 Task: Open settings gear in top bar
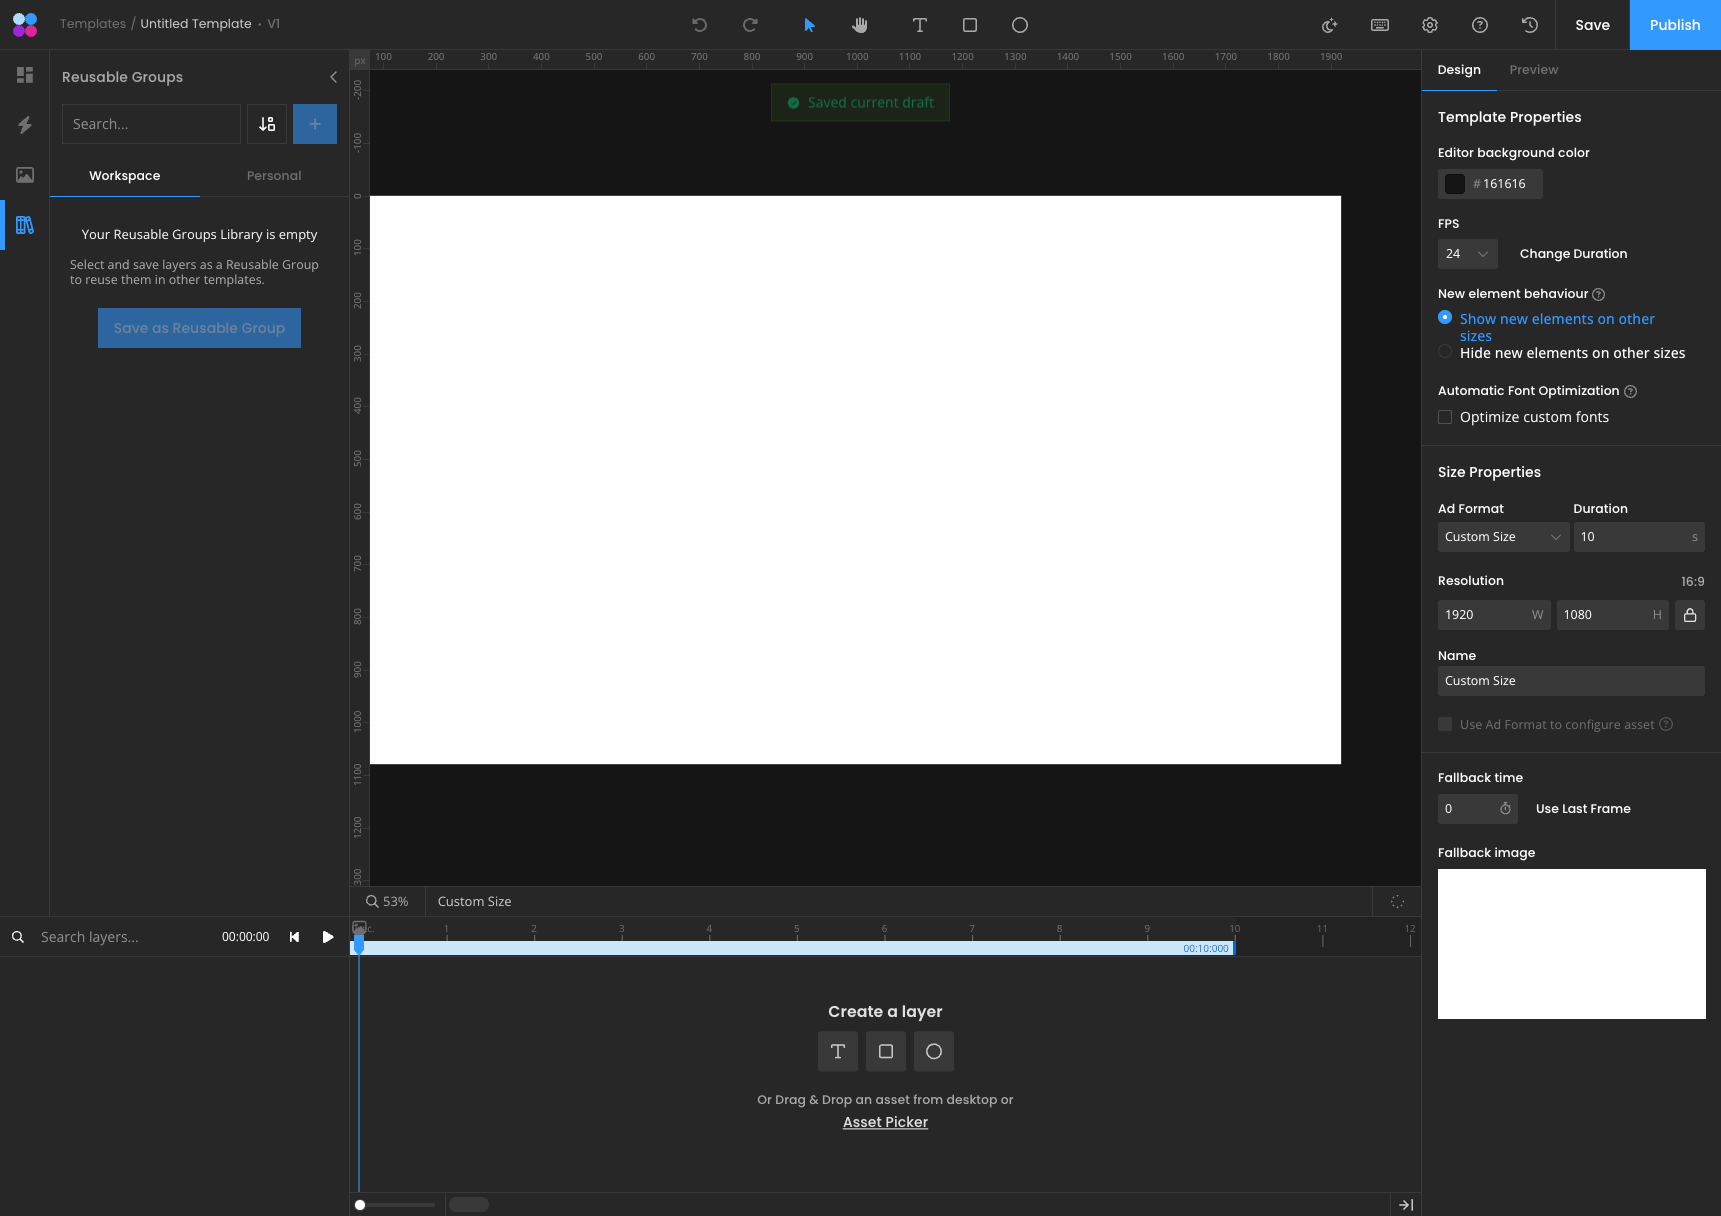pyautogui.click(x=1430, y=25)
